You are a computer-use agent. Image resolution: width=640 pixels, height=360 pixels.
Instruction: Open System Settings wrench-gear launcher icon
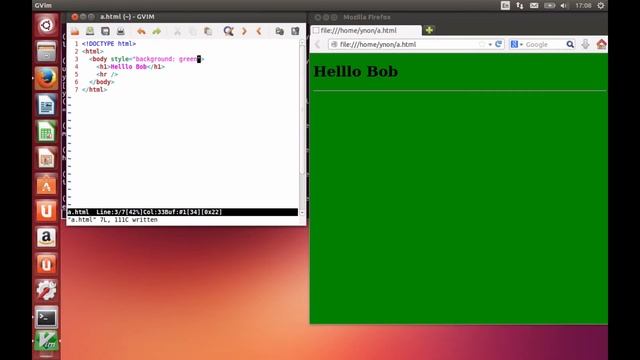[46, 291]
